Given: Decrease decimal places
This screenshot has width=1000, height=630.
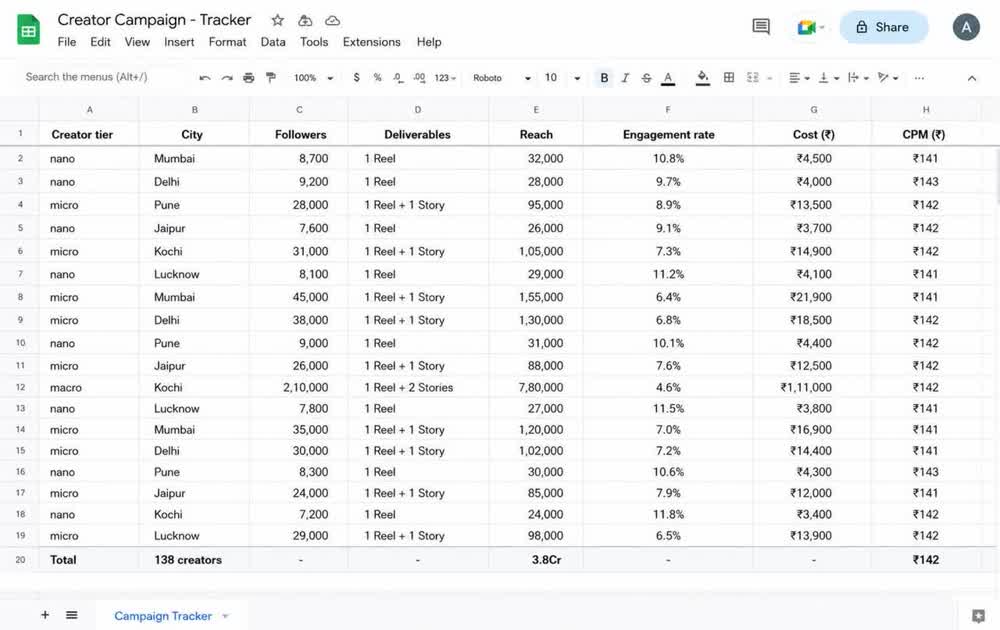Looking at the screenshot, I should tap(398, 78).
